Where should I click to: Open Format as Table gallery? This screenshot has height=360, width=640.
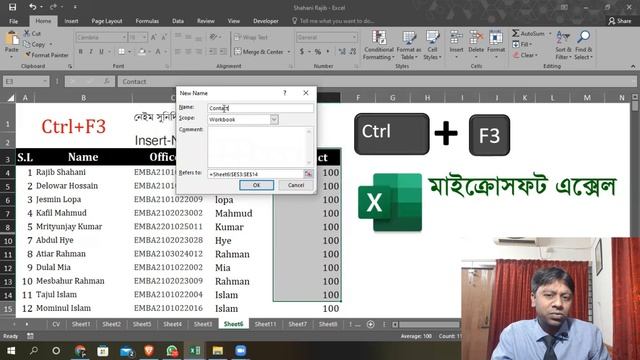click(x=409, y=45)
